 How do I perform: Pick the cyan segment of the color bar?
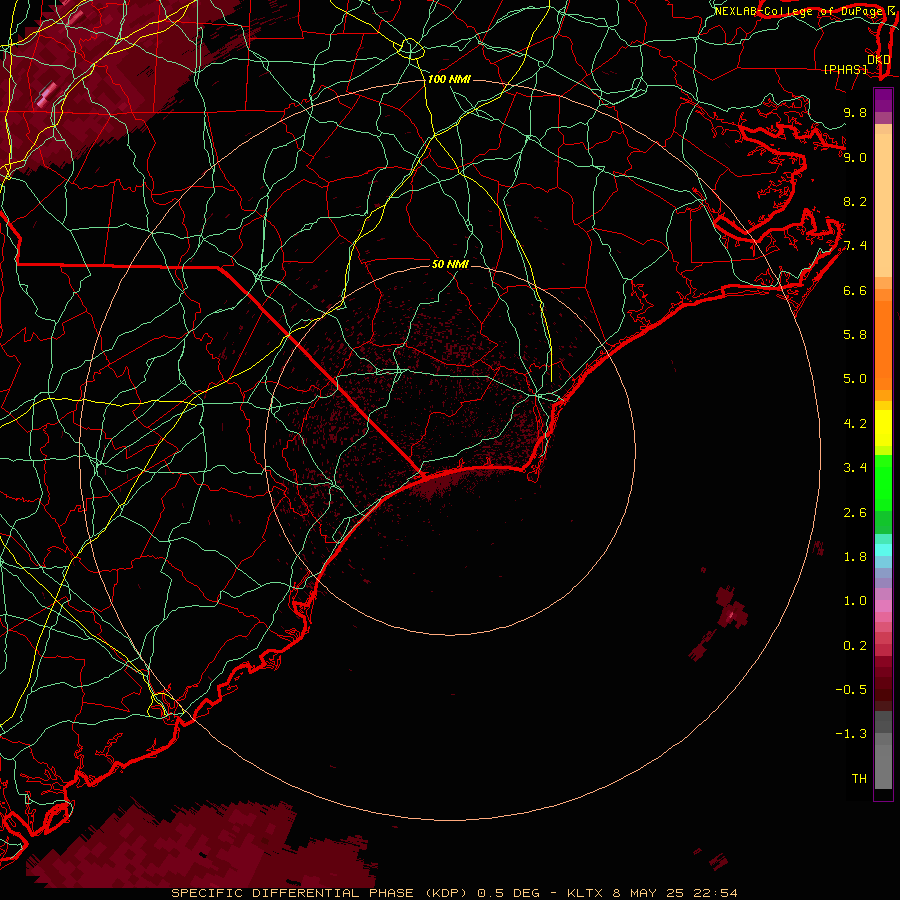click(883, 550)
